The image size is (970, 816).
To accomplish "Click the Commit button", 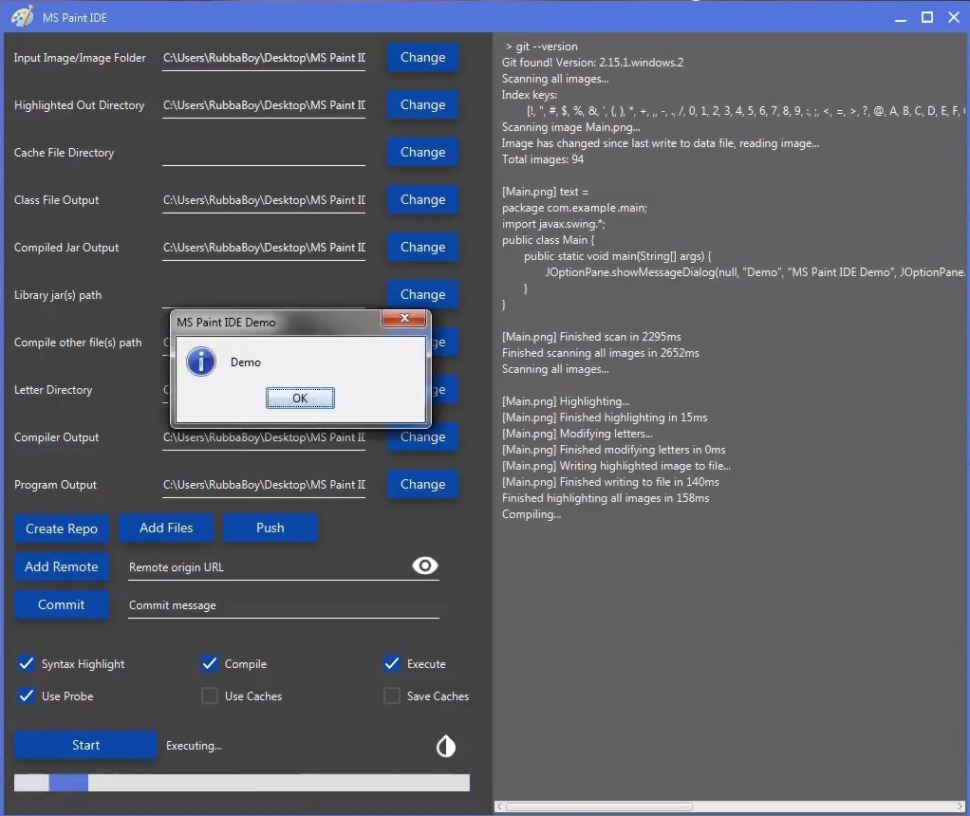I will (61, 604).
